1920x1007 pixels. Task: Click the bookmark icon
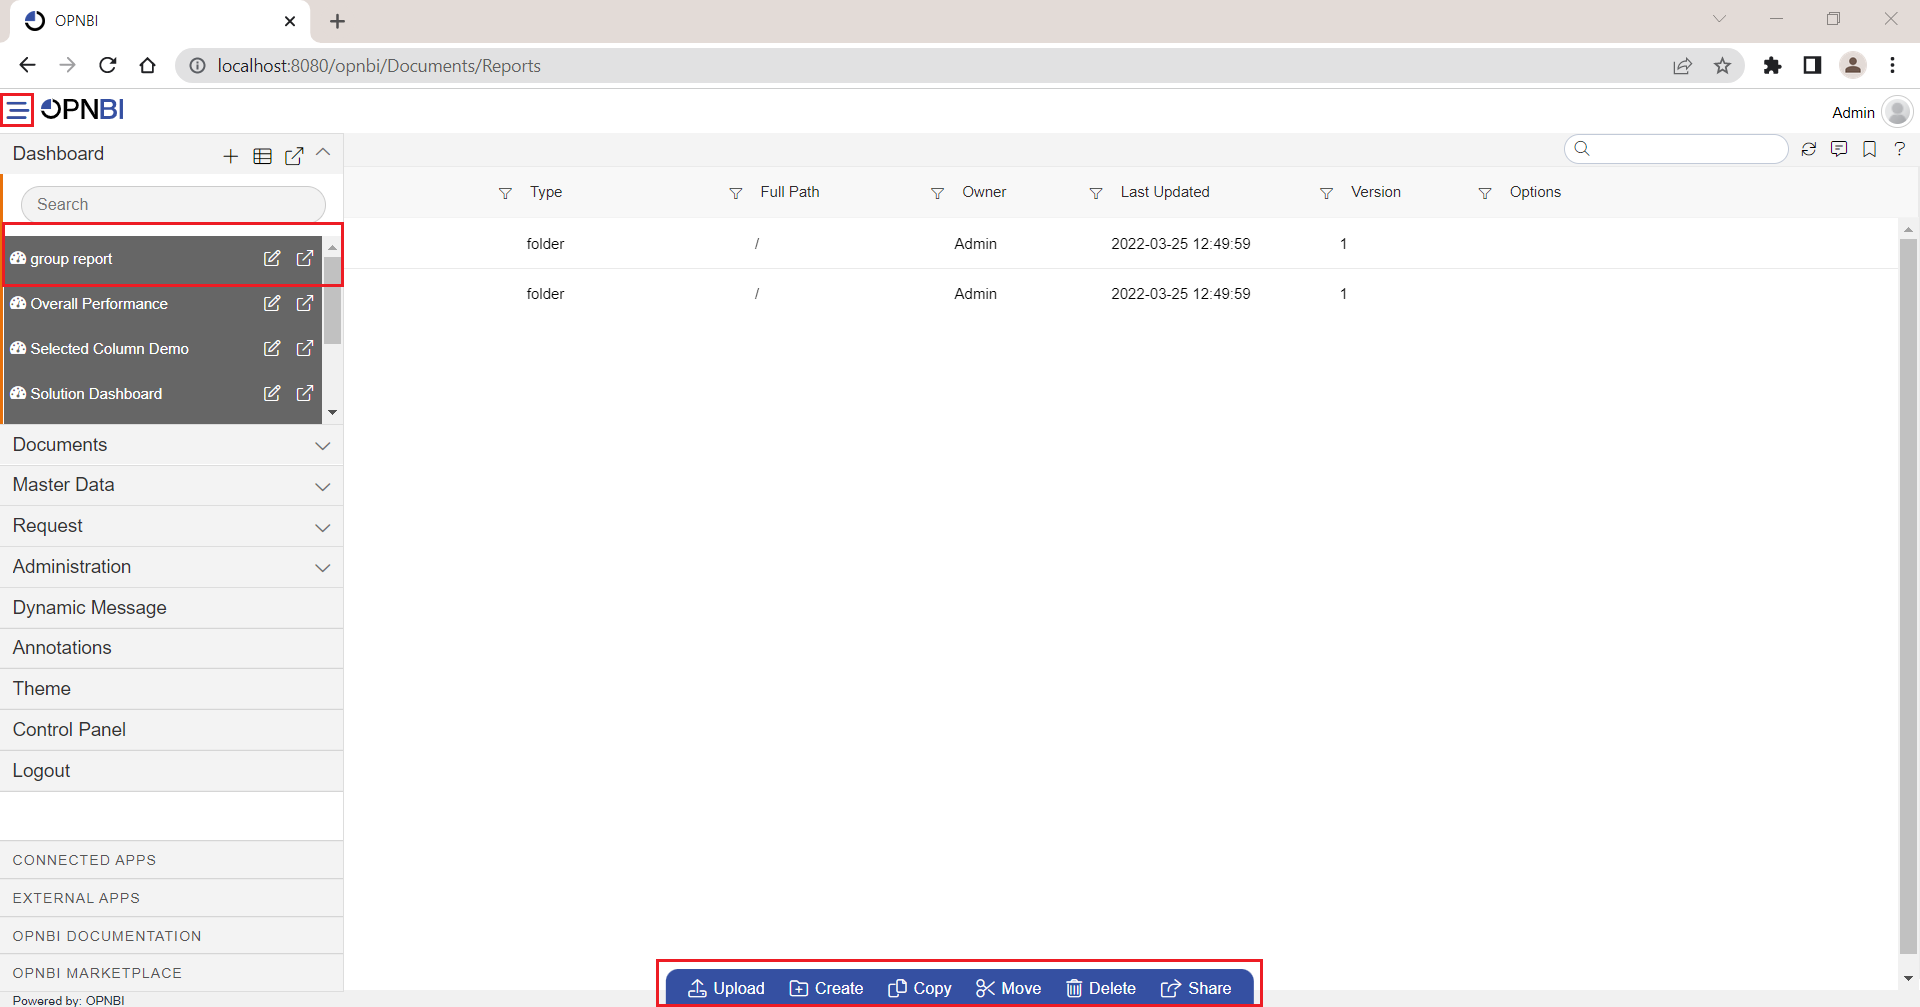pyautogui.click(x=1869, y=149)
